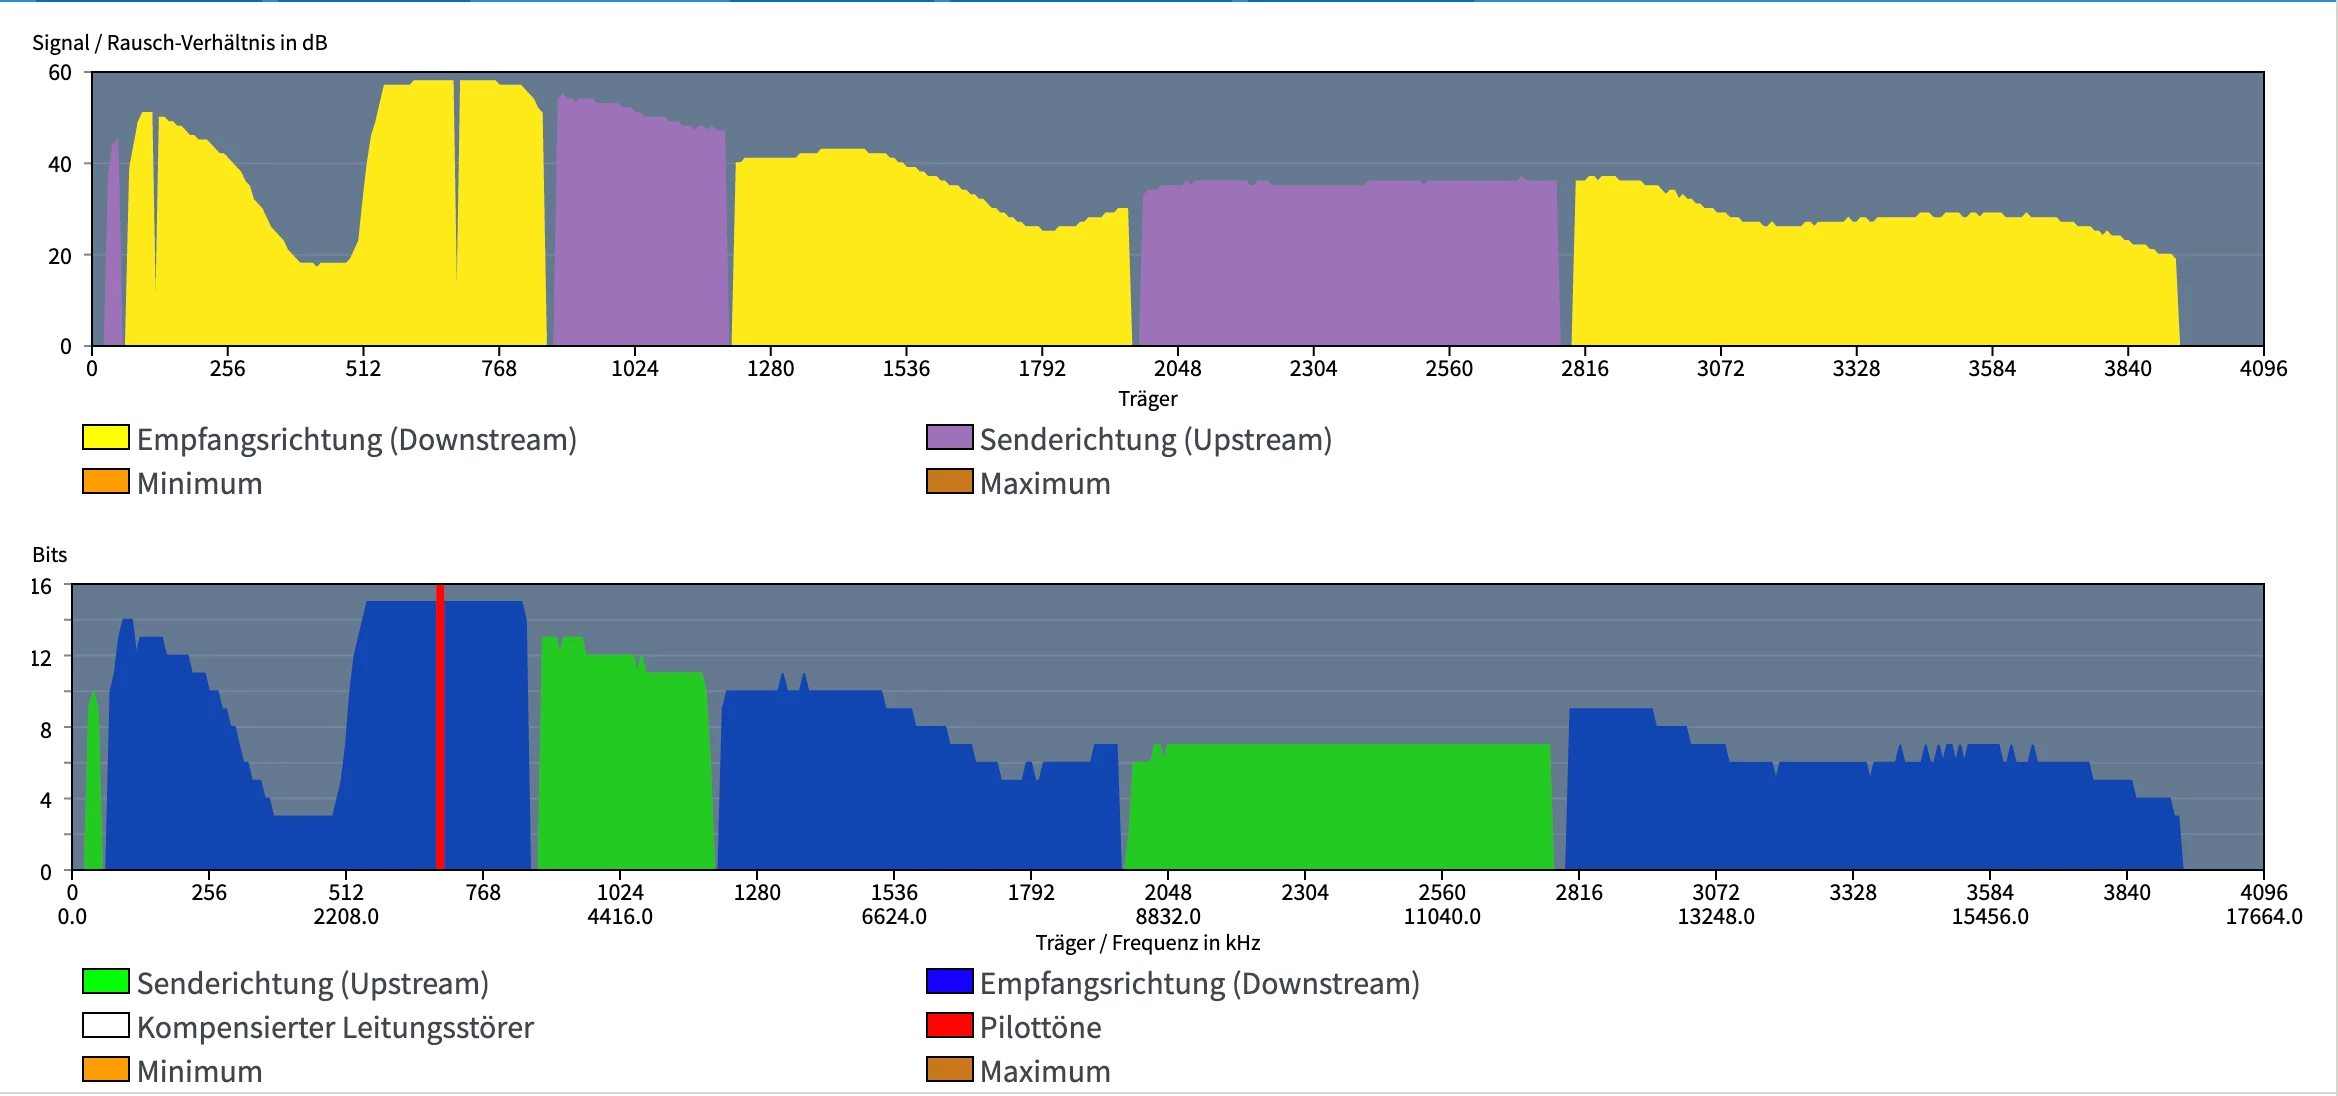Viewport: 2338px width, 1096px height.
Task: Click purple Senderichtung (Upstream) legend swatch
Action: [x=949, y=438]
